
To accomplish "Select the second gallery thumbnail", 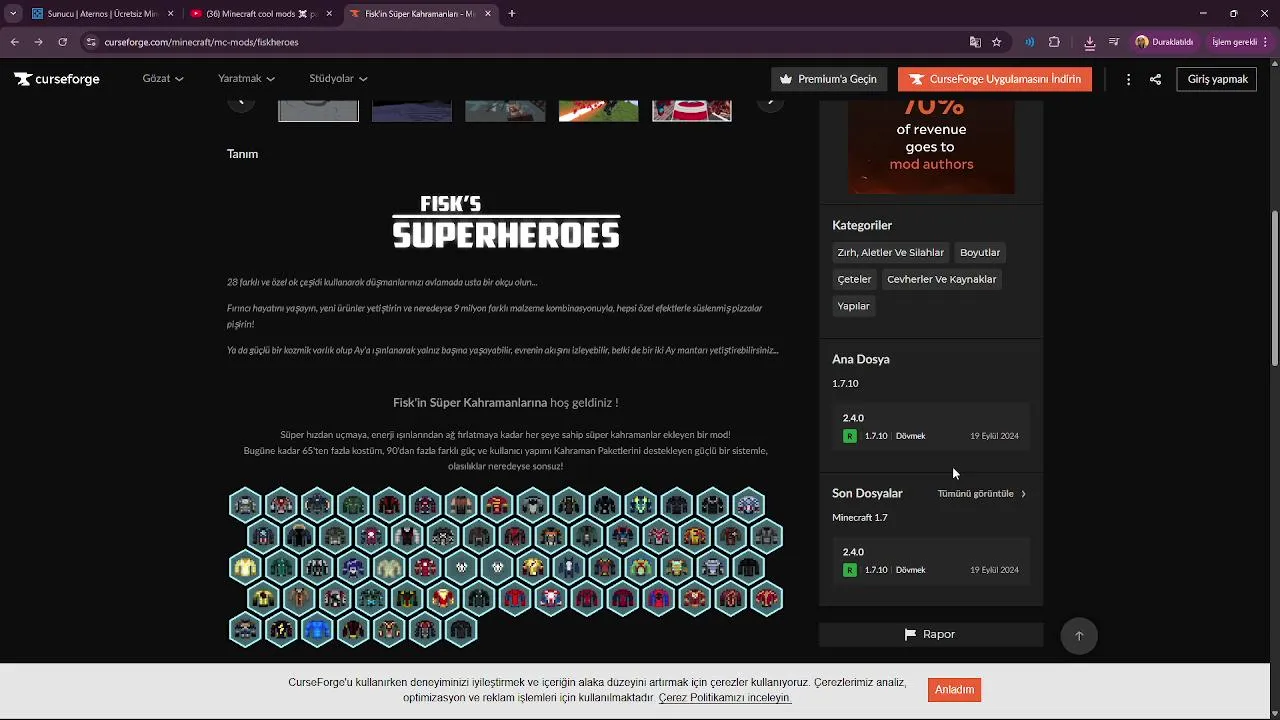I will 412,109.
